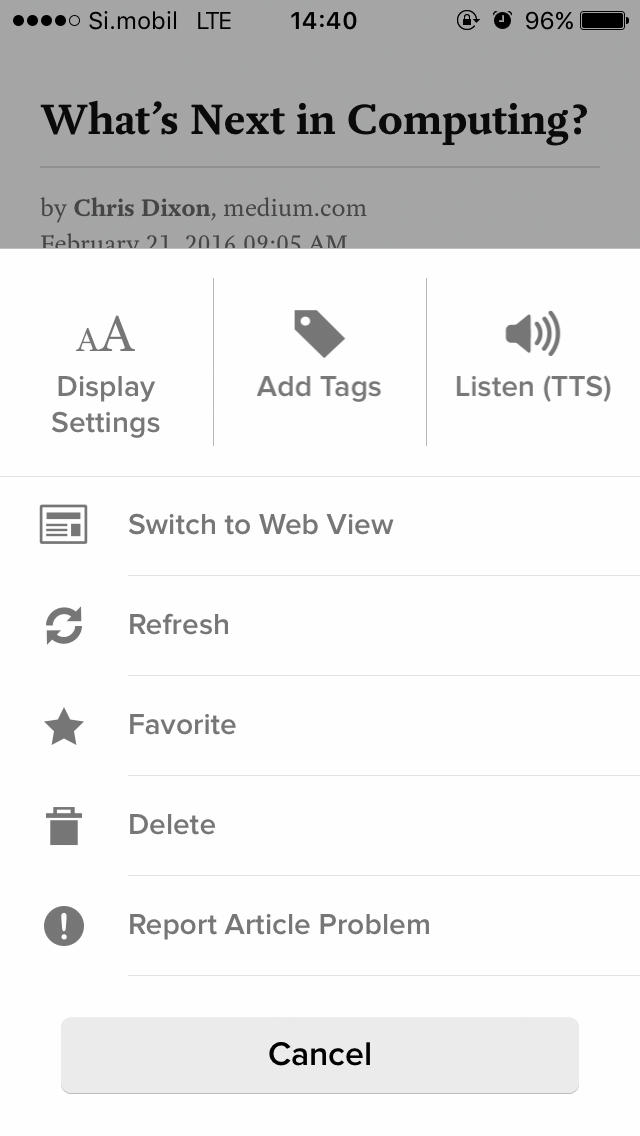Select Report Article Problem
The width and height of the screenshot is (640, 1136).
tap(320, 926)
